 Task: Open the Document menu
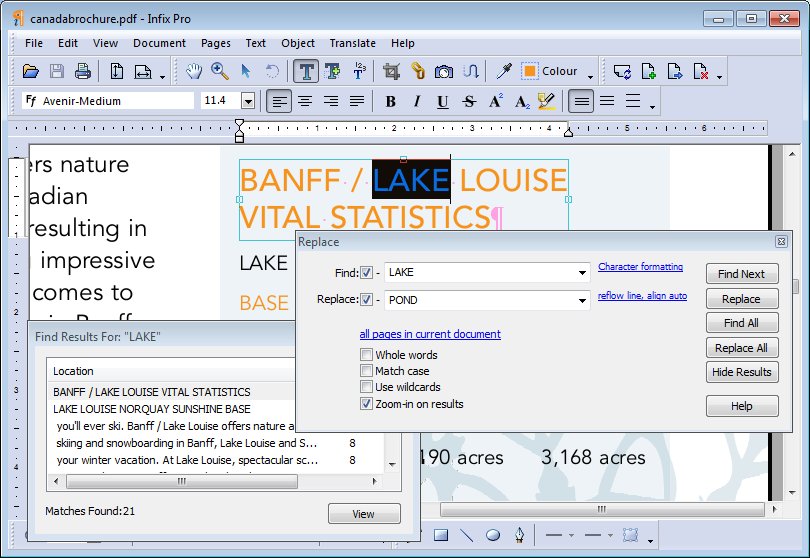coord(159,43)
